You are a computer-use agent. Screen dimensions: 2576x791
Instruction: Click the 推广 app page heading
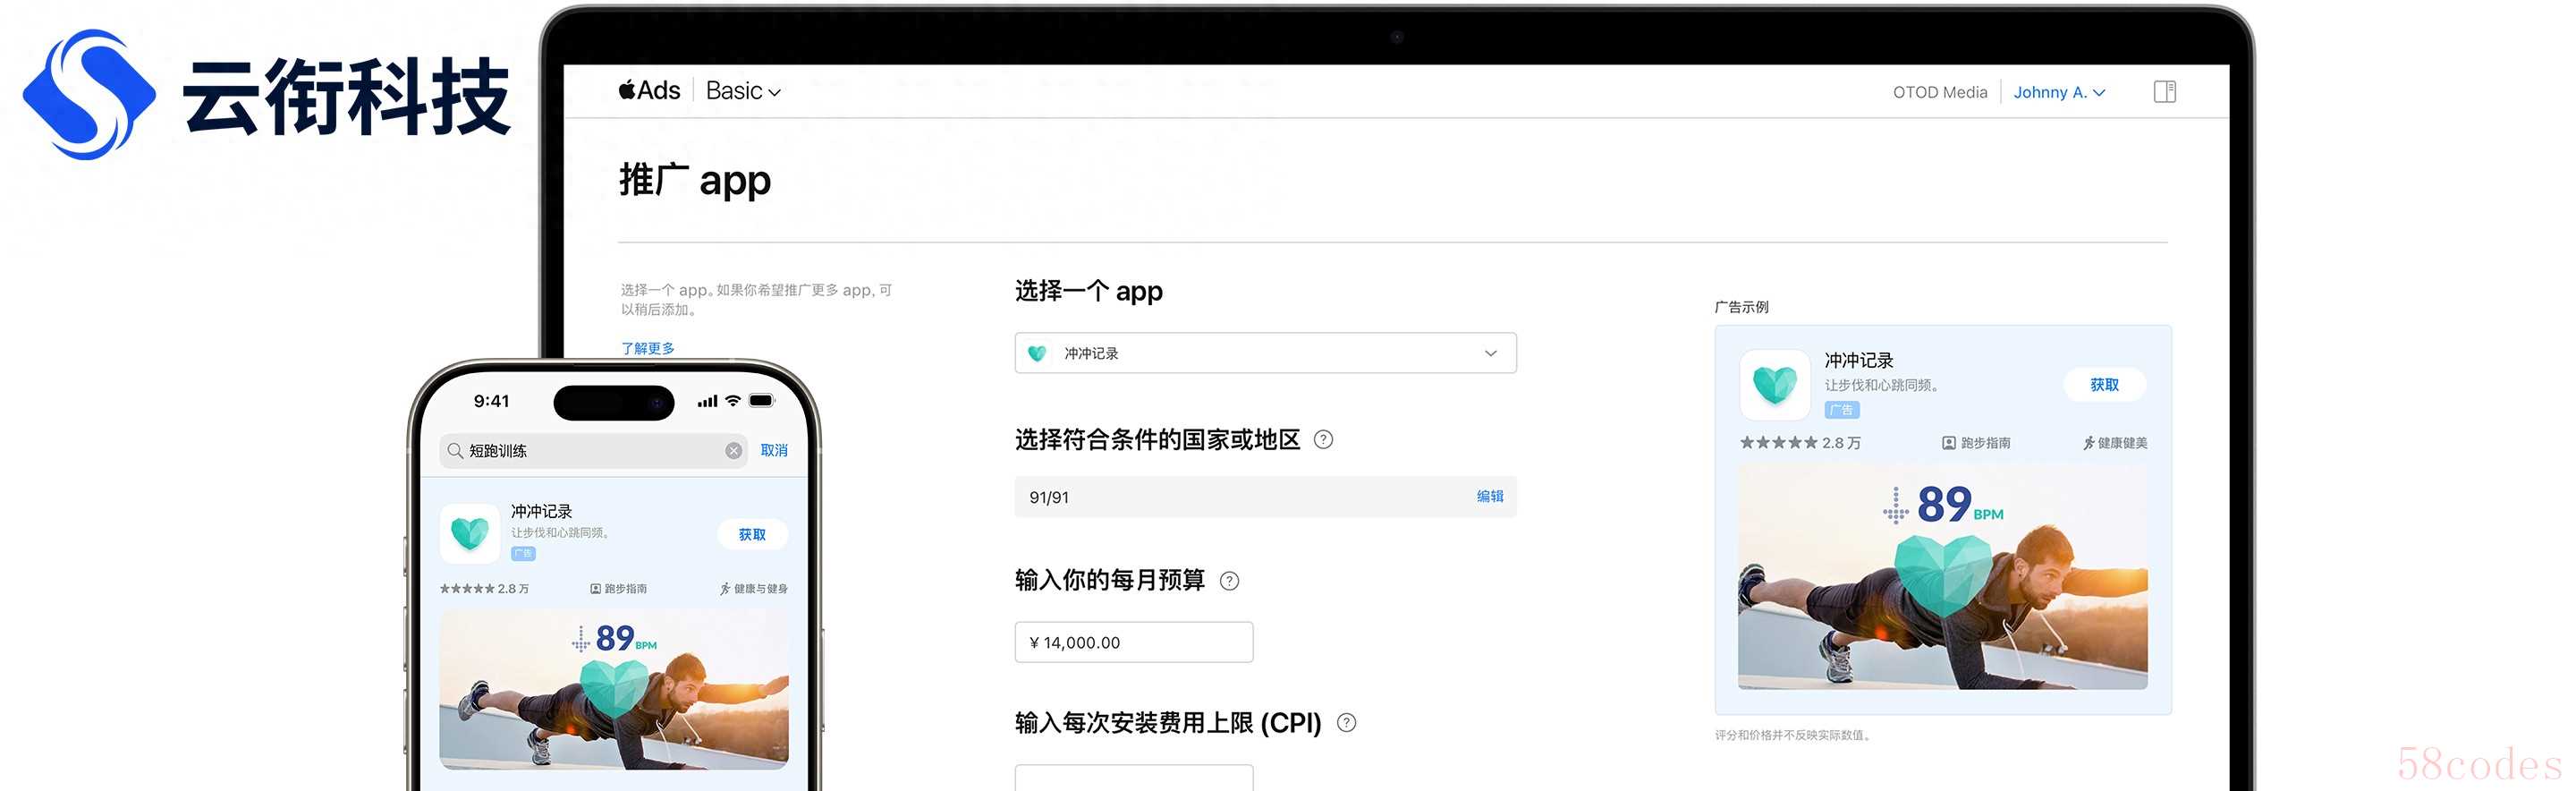click(x=695, y=180)
